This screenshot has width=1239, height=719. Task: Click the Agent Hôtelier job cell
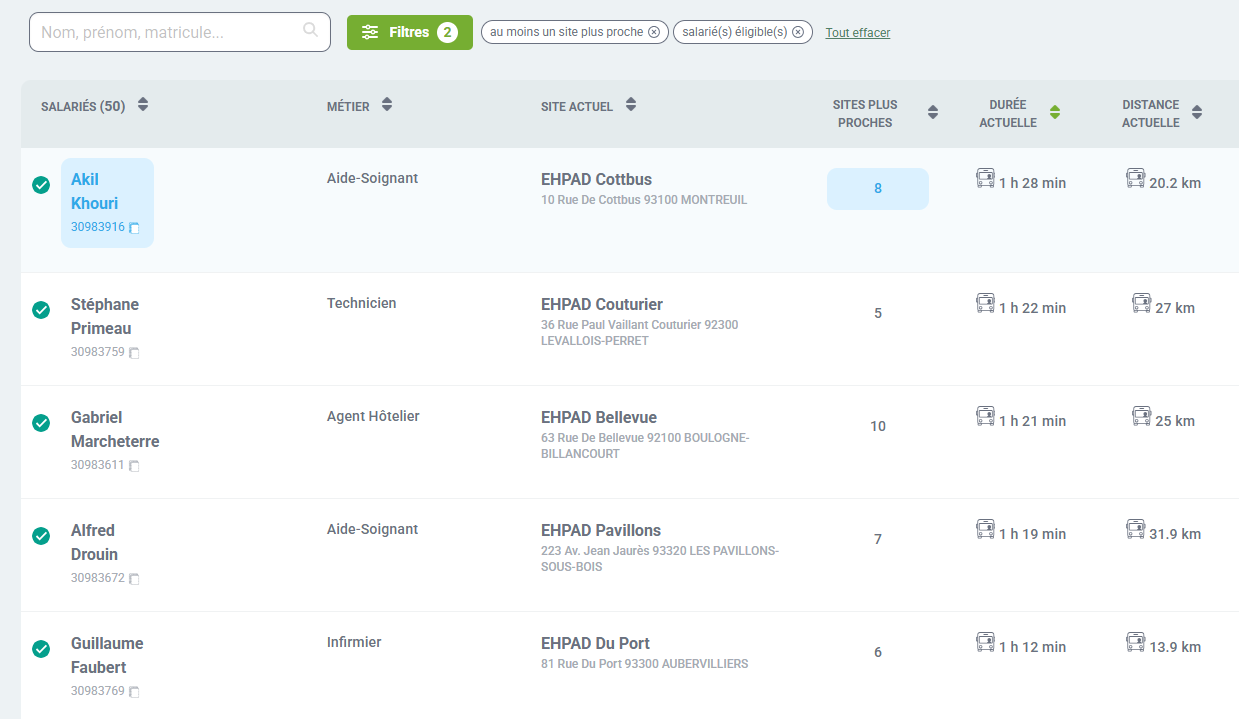coord(373,416)
